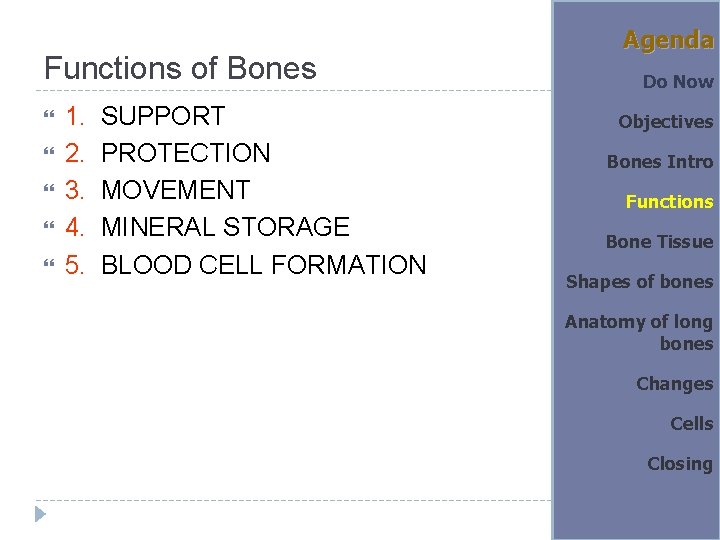Open the Cells agenda section
The width and height of the screenshot is (720, 540).
click(x=691, y=424)
